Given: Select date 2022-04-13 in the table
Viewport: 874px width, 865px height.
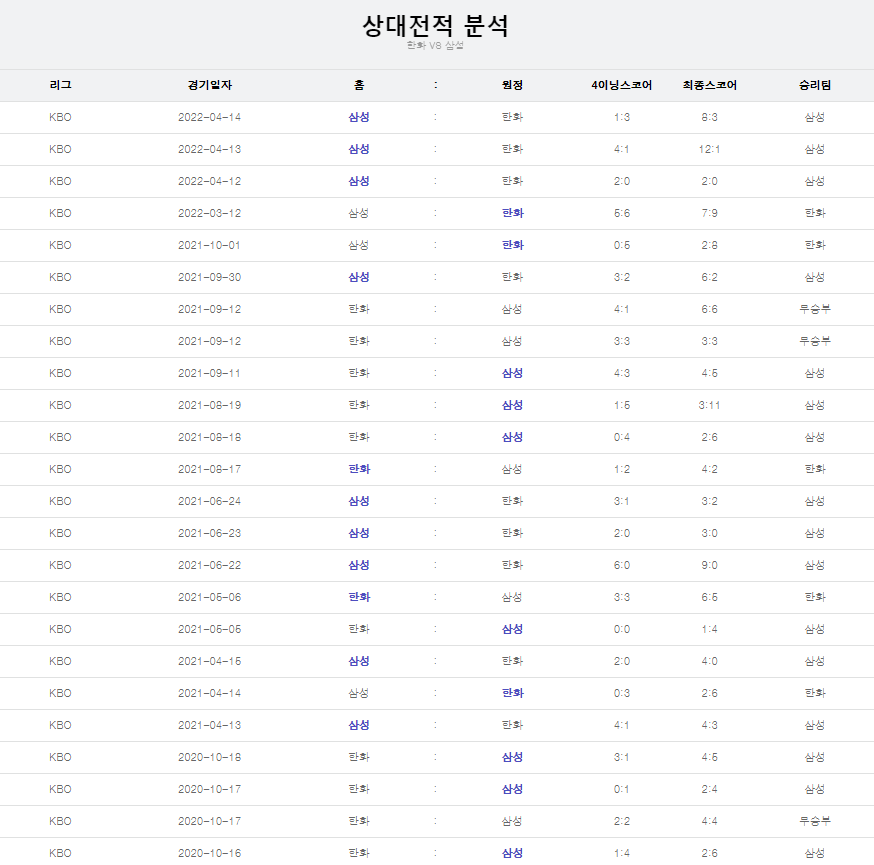Looking at the screenshot, I should (210, 149).
